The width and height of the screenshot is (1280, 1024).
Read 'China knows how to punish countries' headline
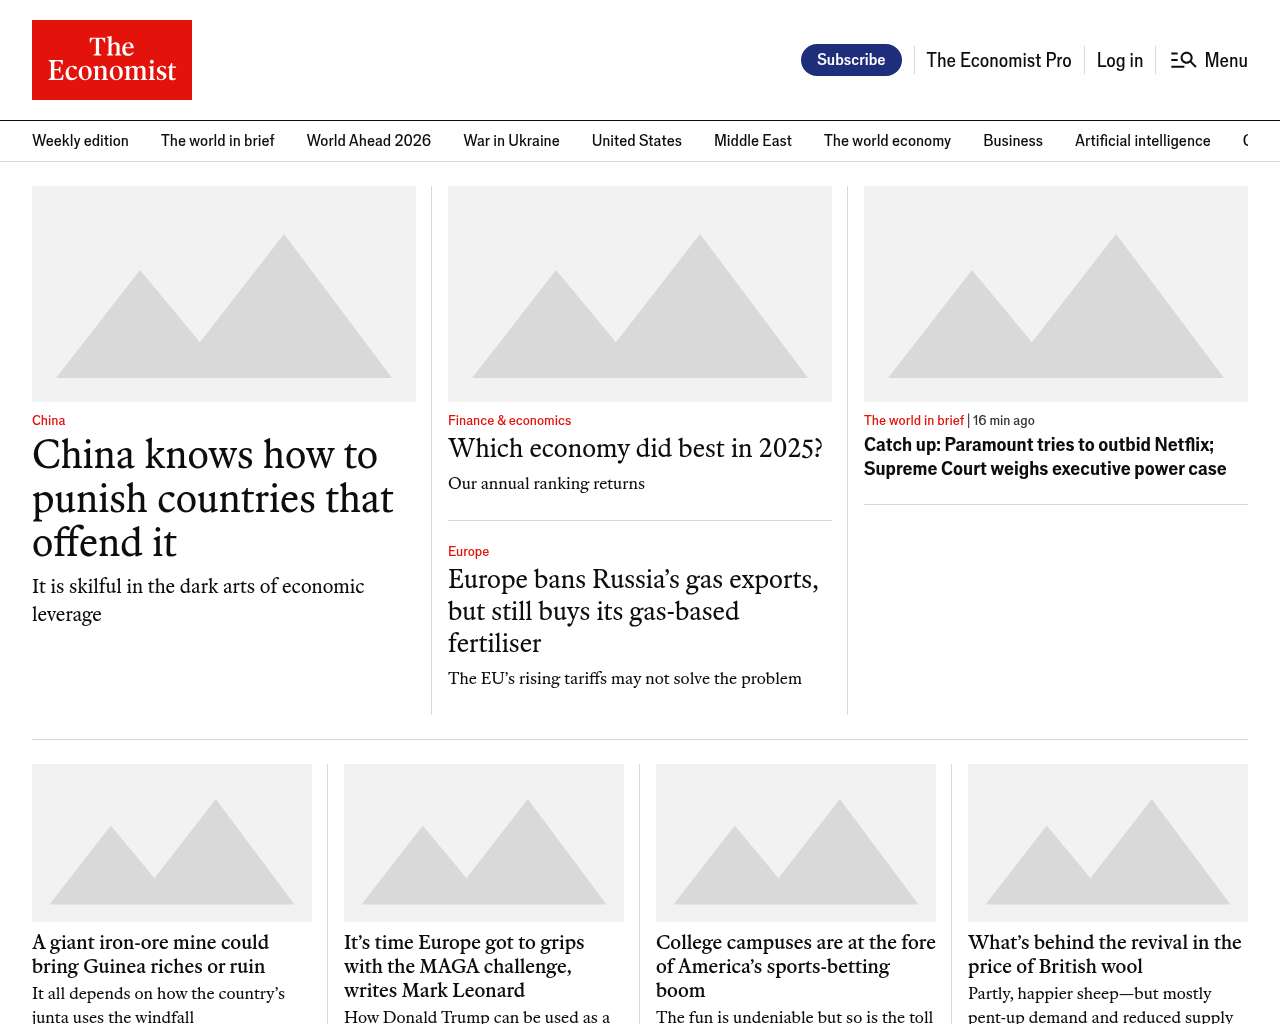[x=212, y=498]
